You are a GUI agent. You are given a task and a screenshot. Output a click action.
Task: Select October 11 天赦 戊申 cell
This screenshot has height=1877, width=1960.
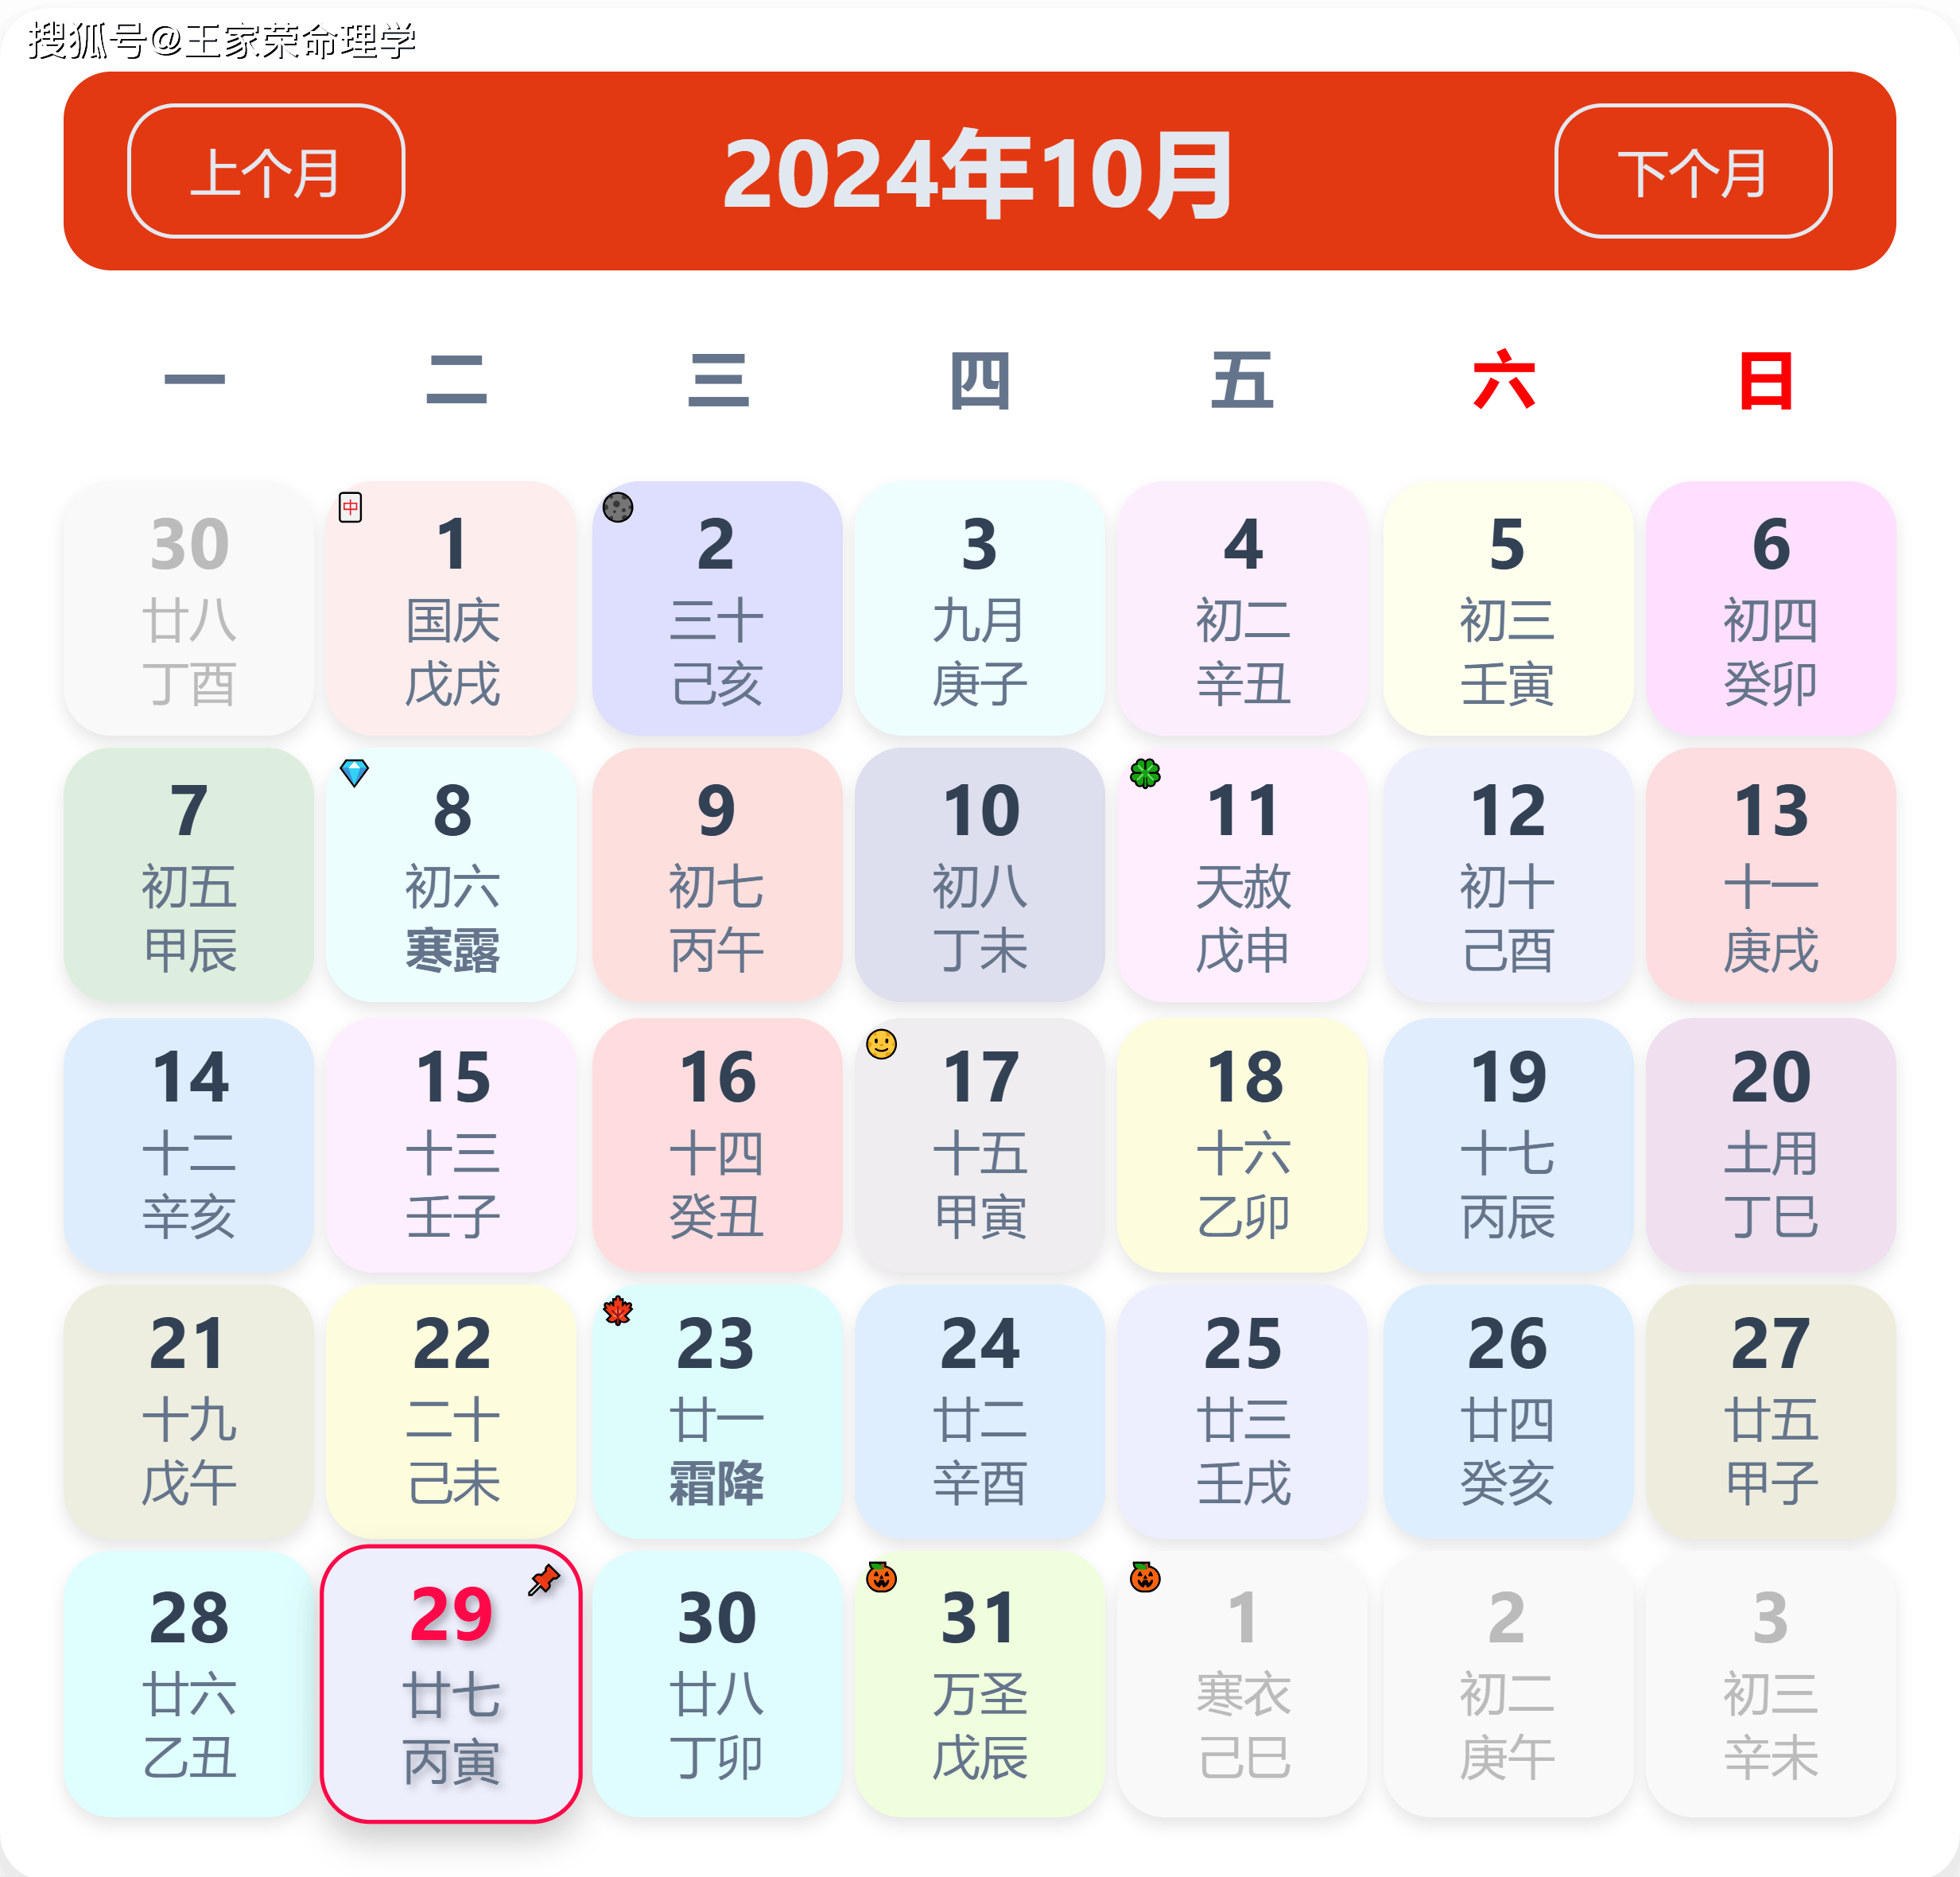pos(1242,875)
